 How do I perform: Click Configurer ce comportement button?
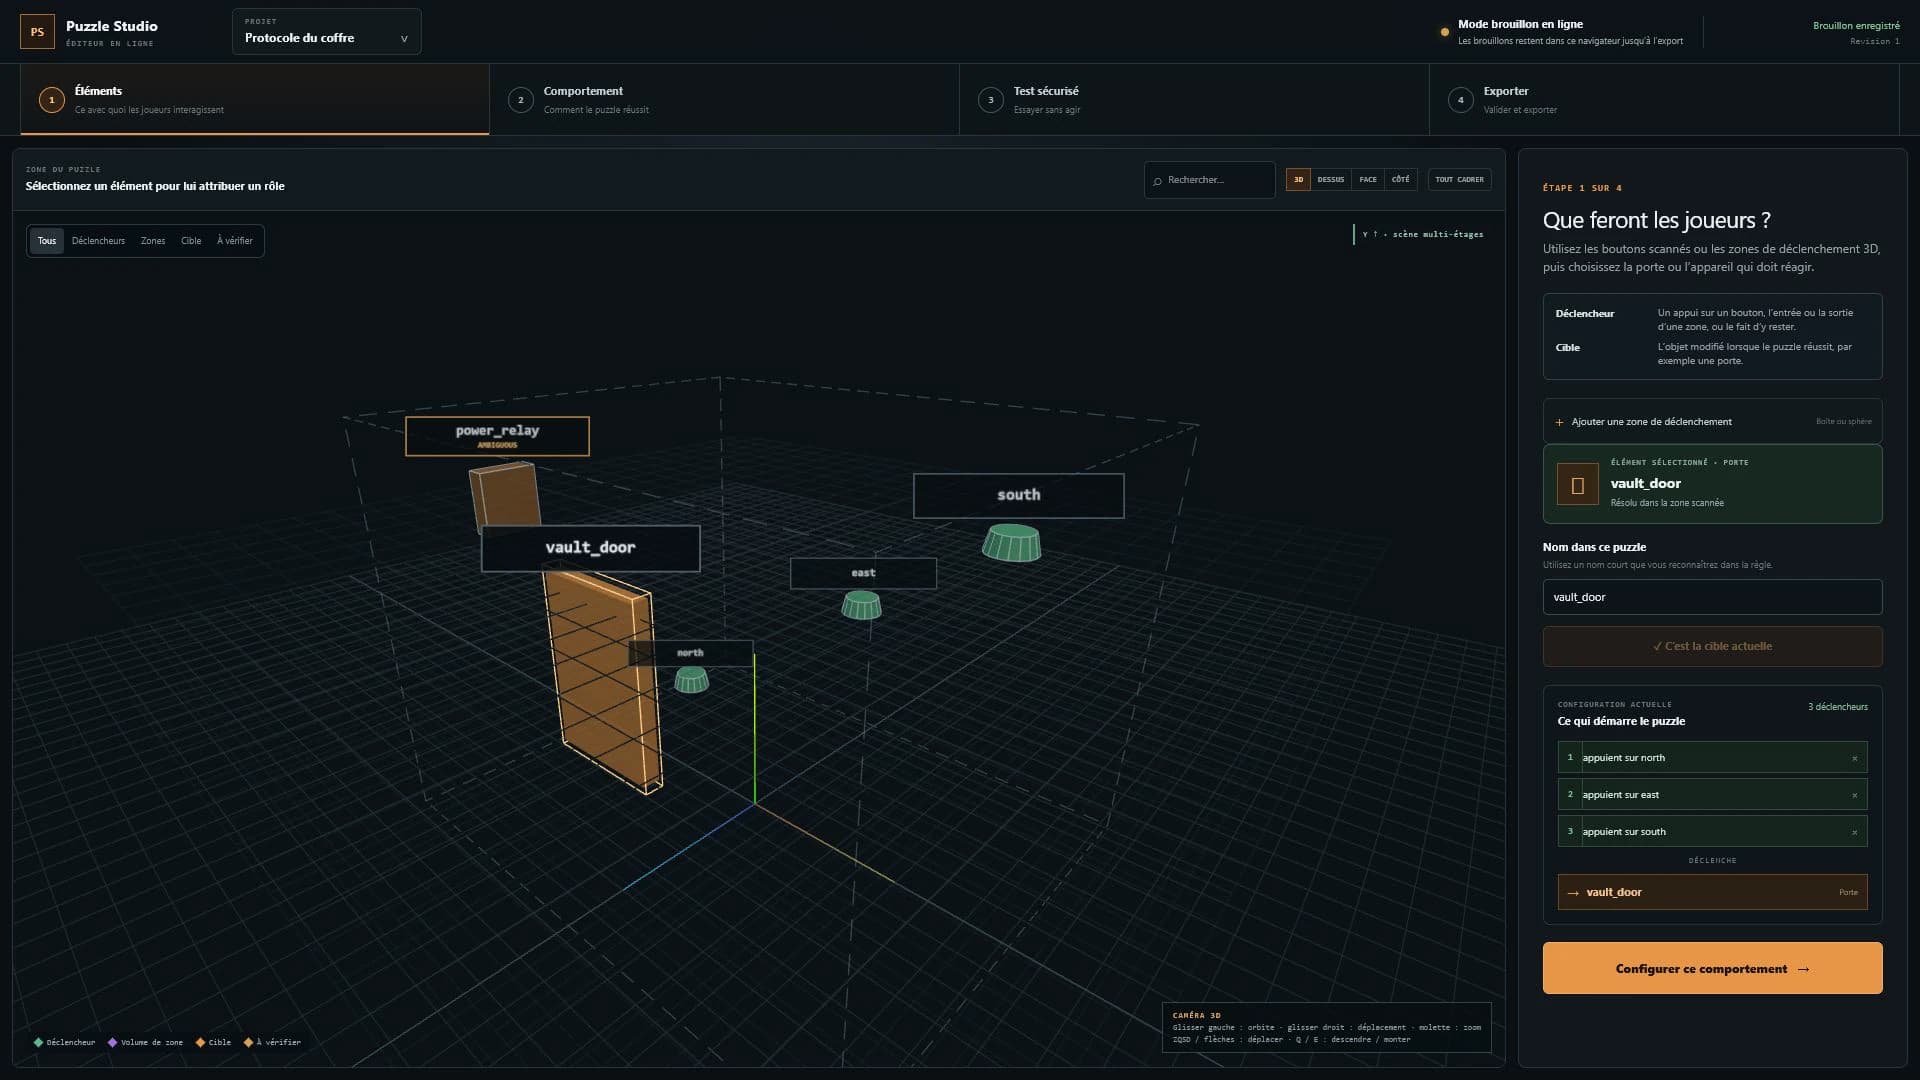1712,968
